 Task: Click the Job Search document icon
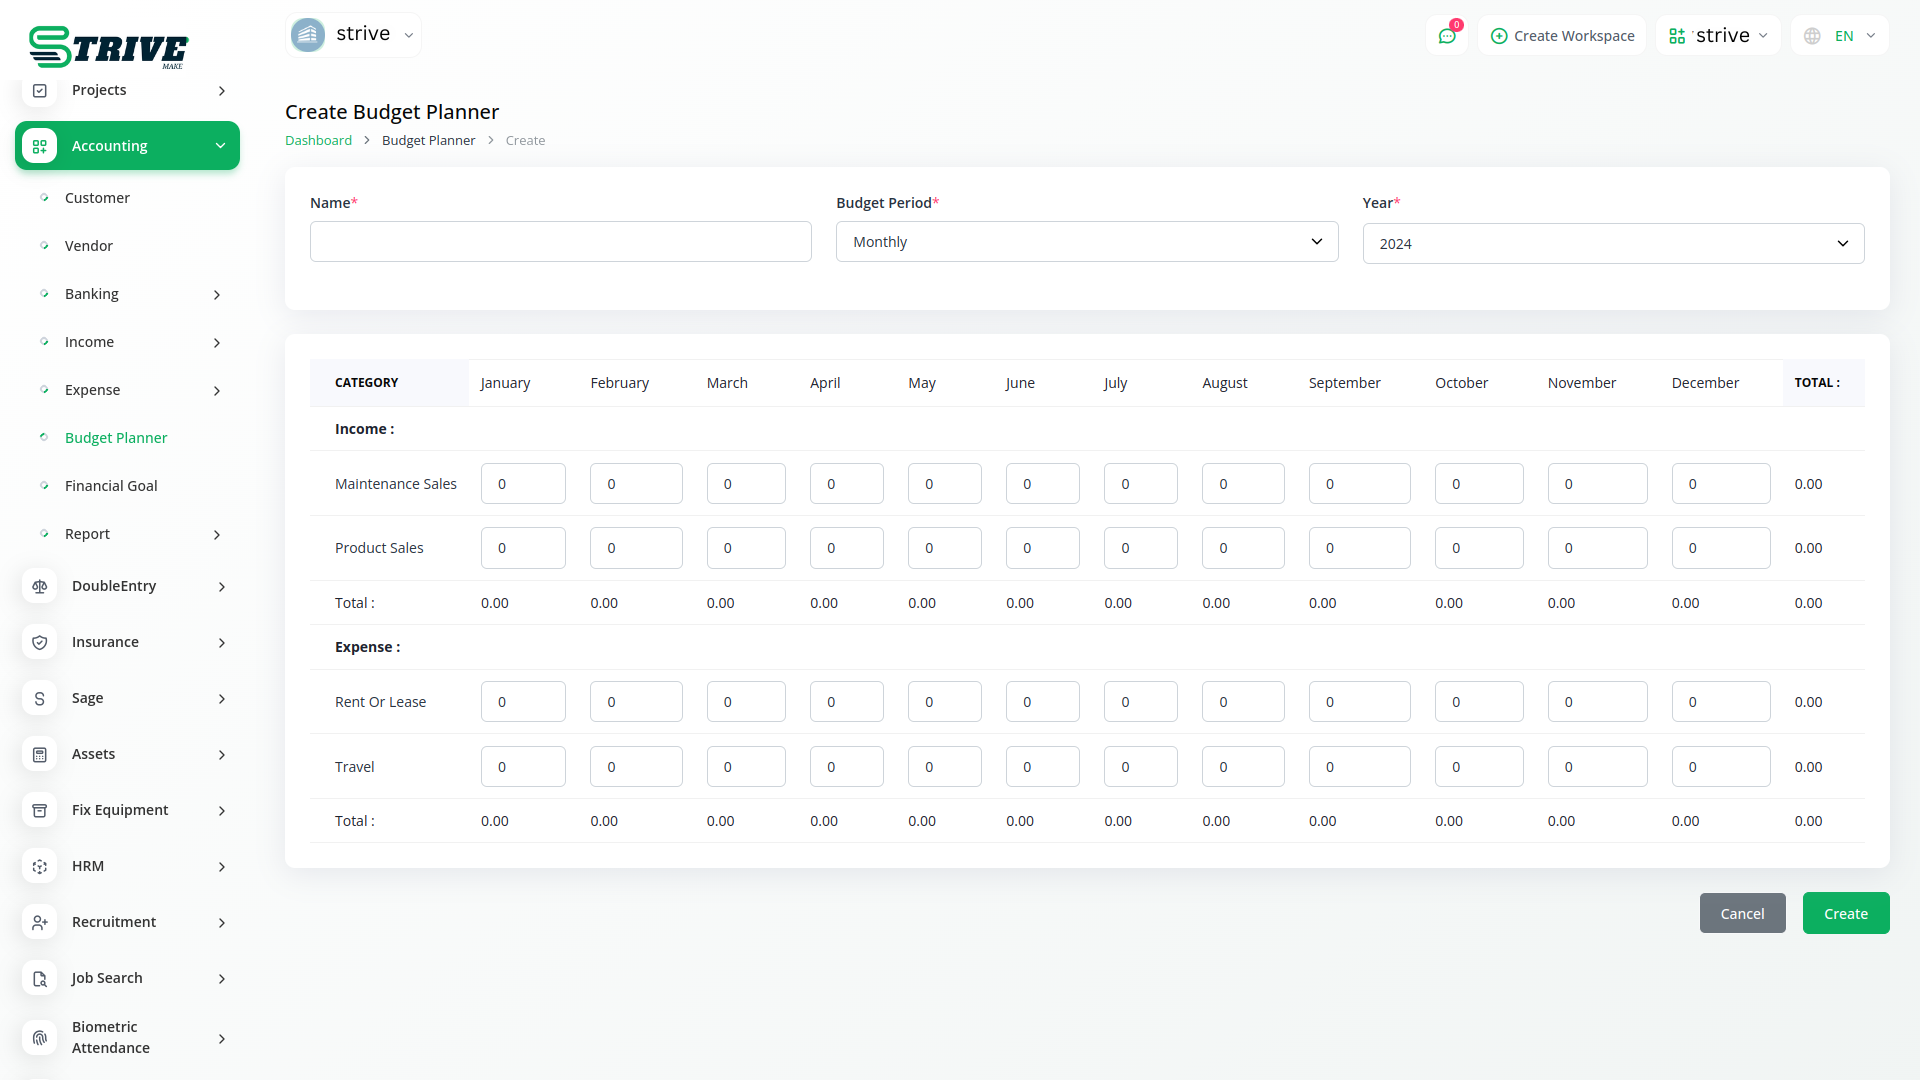tap(40, 978)
